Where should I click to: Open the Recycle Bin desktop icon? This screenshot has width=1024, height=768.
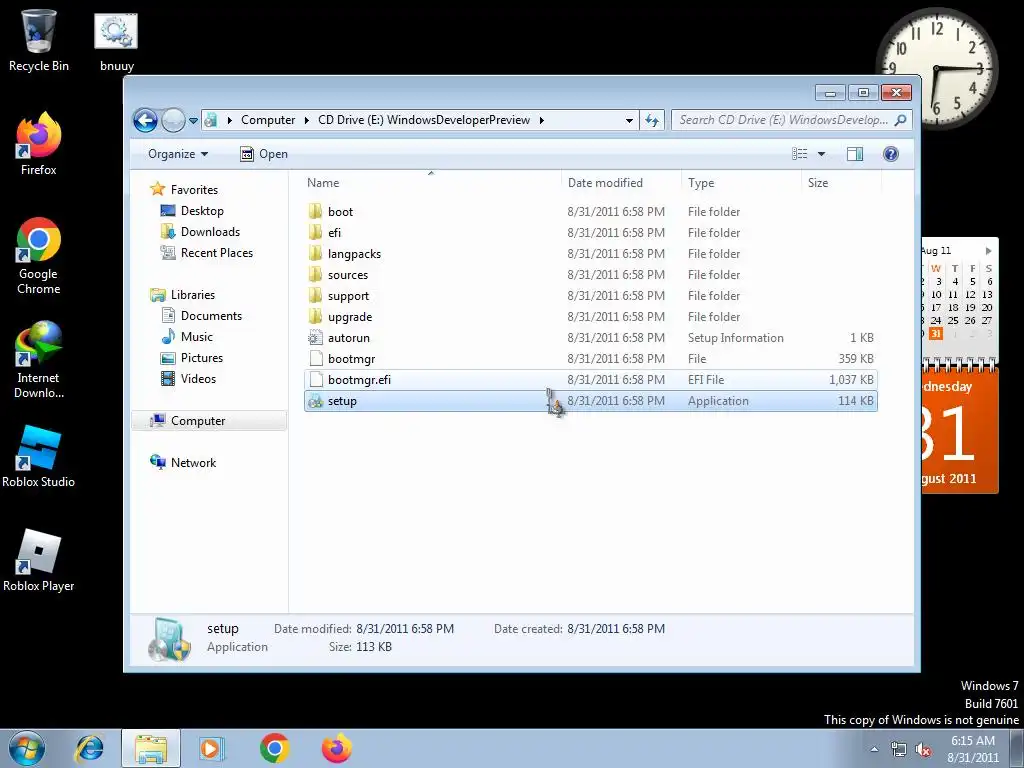click(39, 40)
